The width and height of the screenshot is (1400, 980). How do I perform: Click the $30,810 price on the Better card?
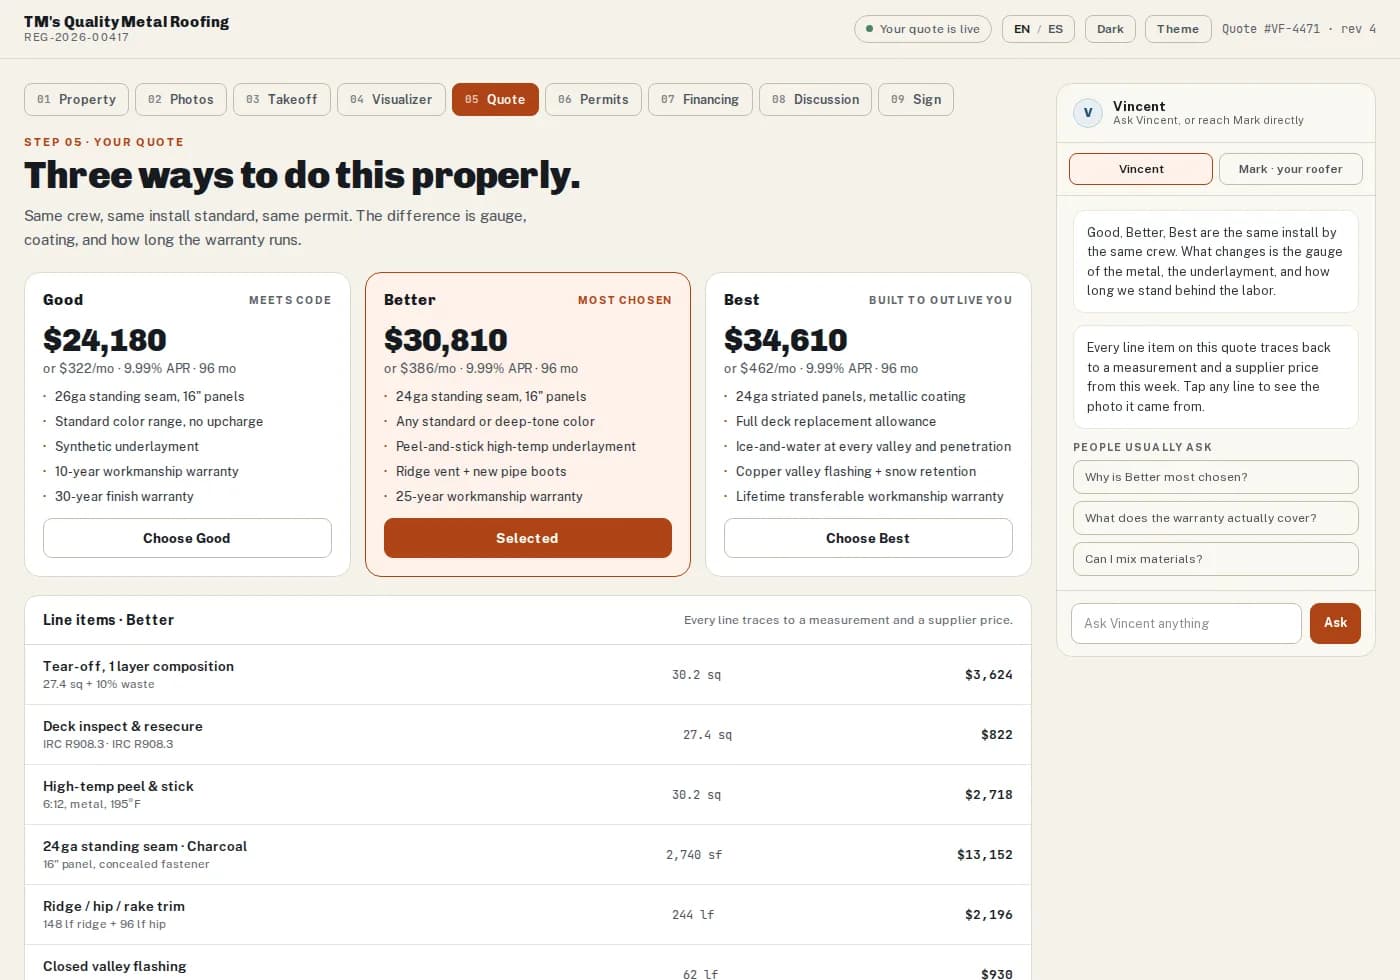[446, 340]
